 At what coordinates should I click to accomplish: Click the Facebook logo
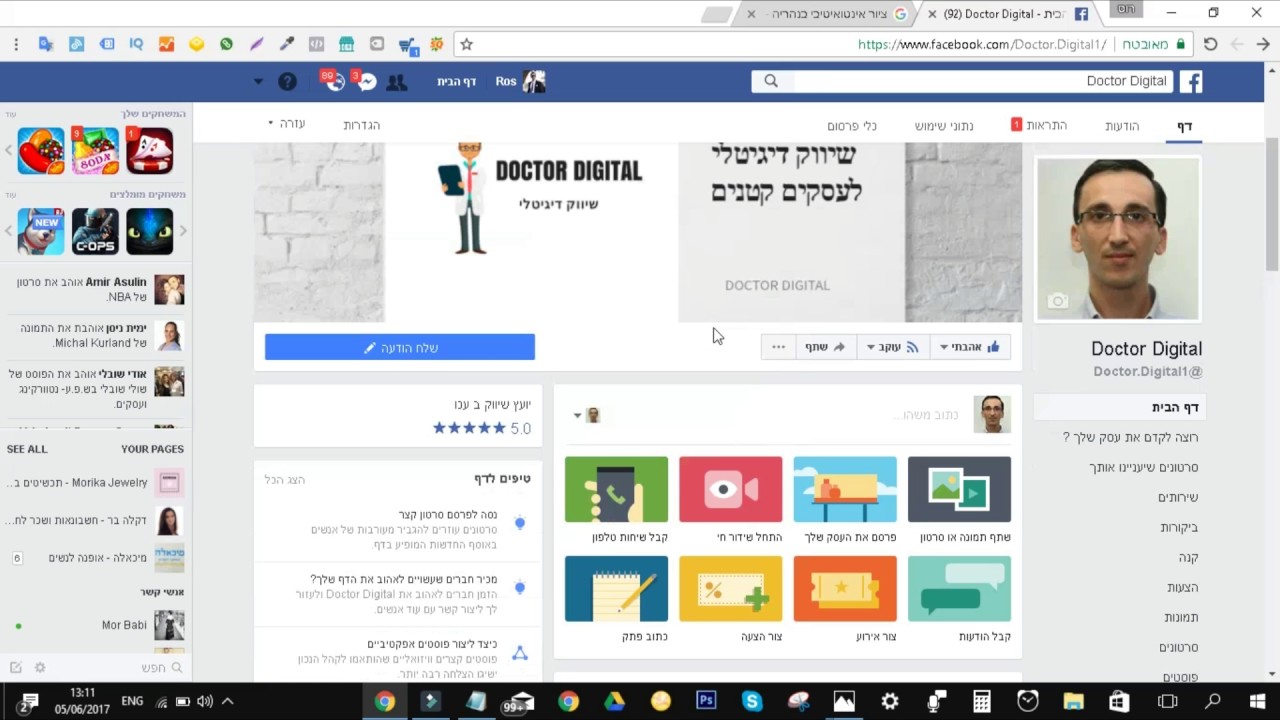(1190, 81)
